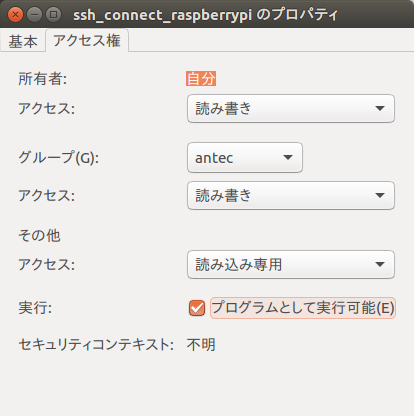Uncheck the プログラムとして実行可能 checkbox
The width and height of the screenshot is (414, 416).
[x=197, y=307]
